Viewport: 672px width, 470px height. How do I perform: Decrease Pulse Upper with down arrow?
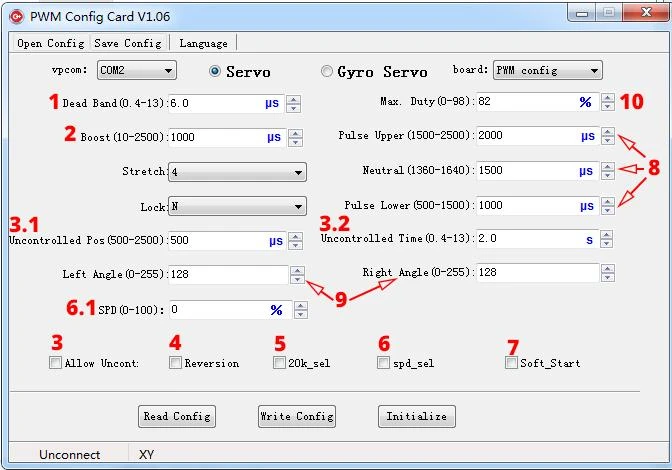pos(607,140)
